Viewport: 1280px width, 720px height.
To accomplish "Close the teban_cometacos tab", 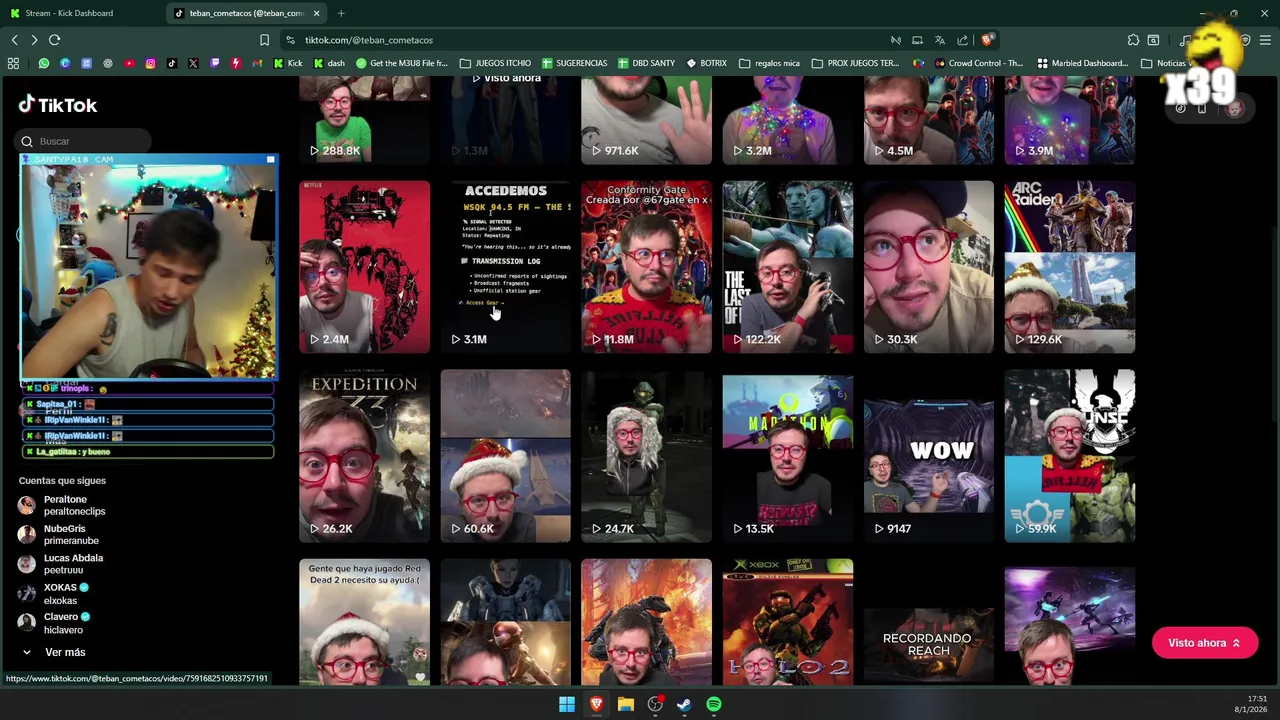I will 317,13.
